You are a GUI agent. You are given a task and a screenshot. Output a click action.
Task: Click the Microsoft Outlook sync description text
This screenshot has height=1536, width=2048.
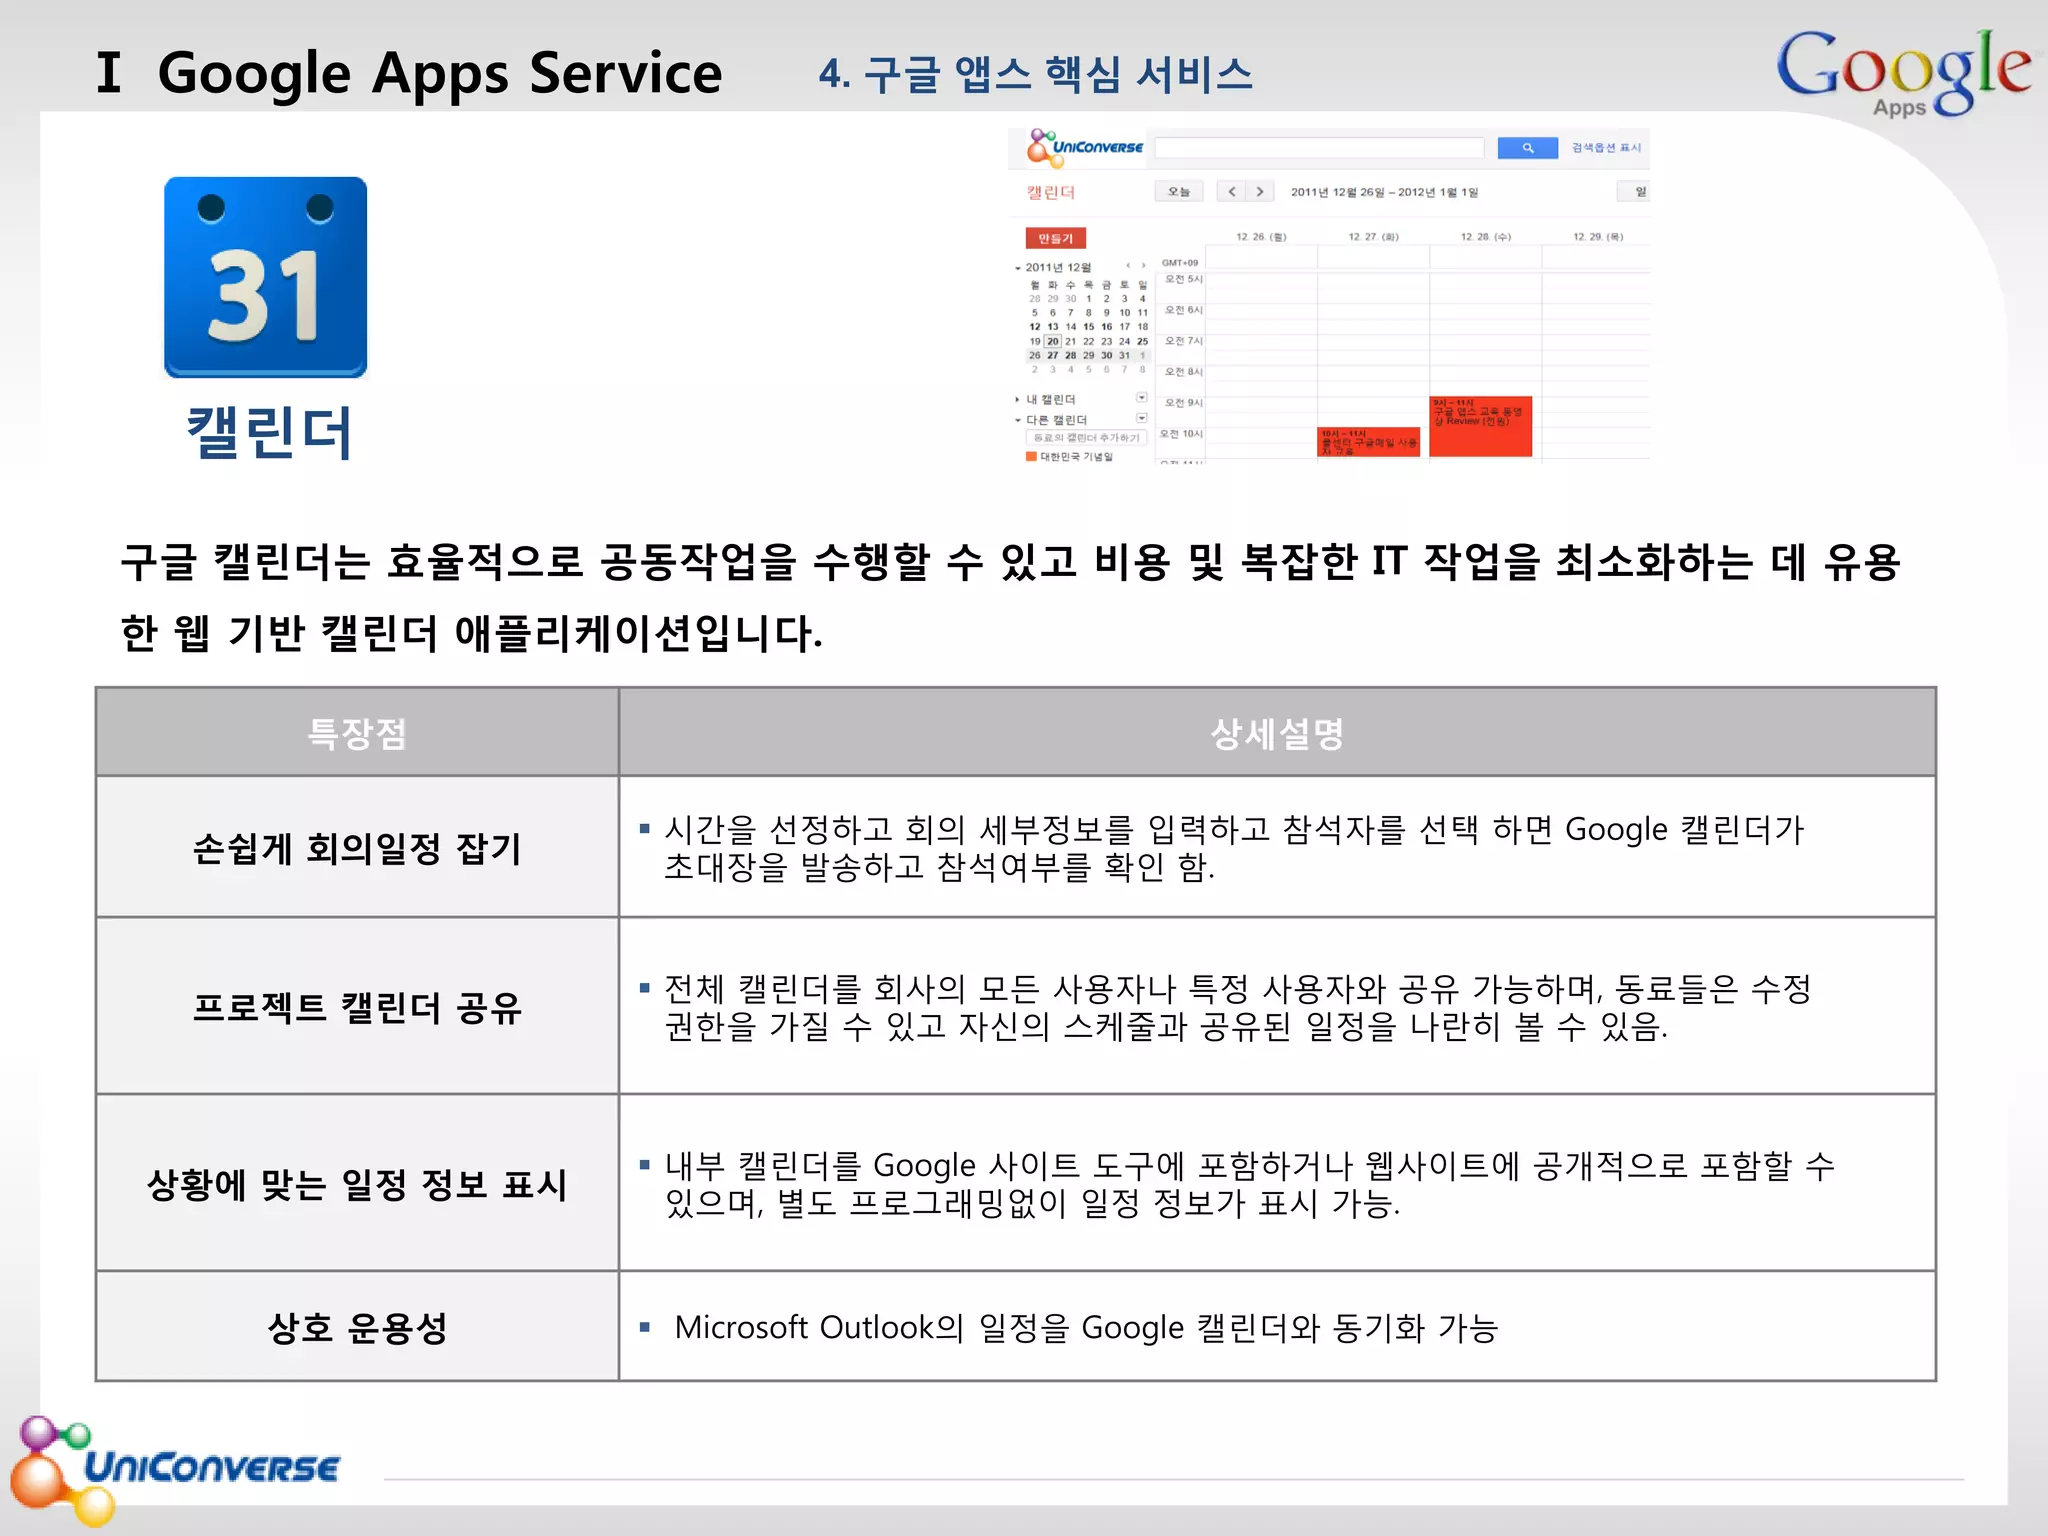pyautogui.click(x=1085, y=1328)
